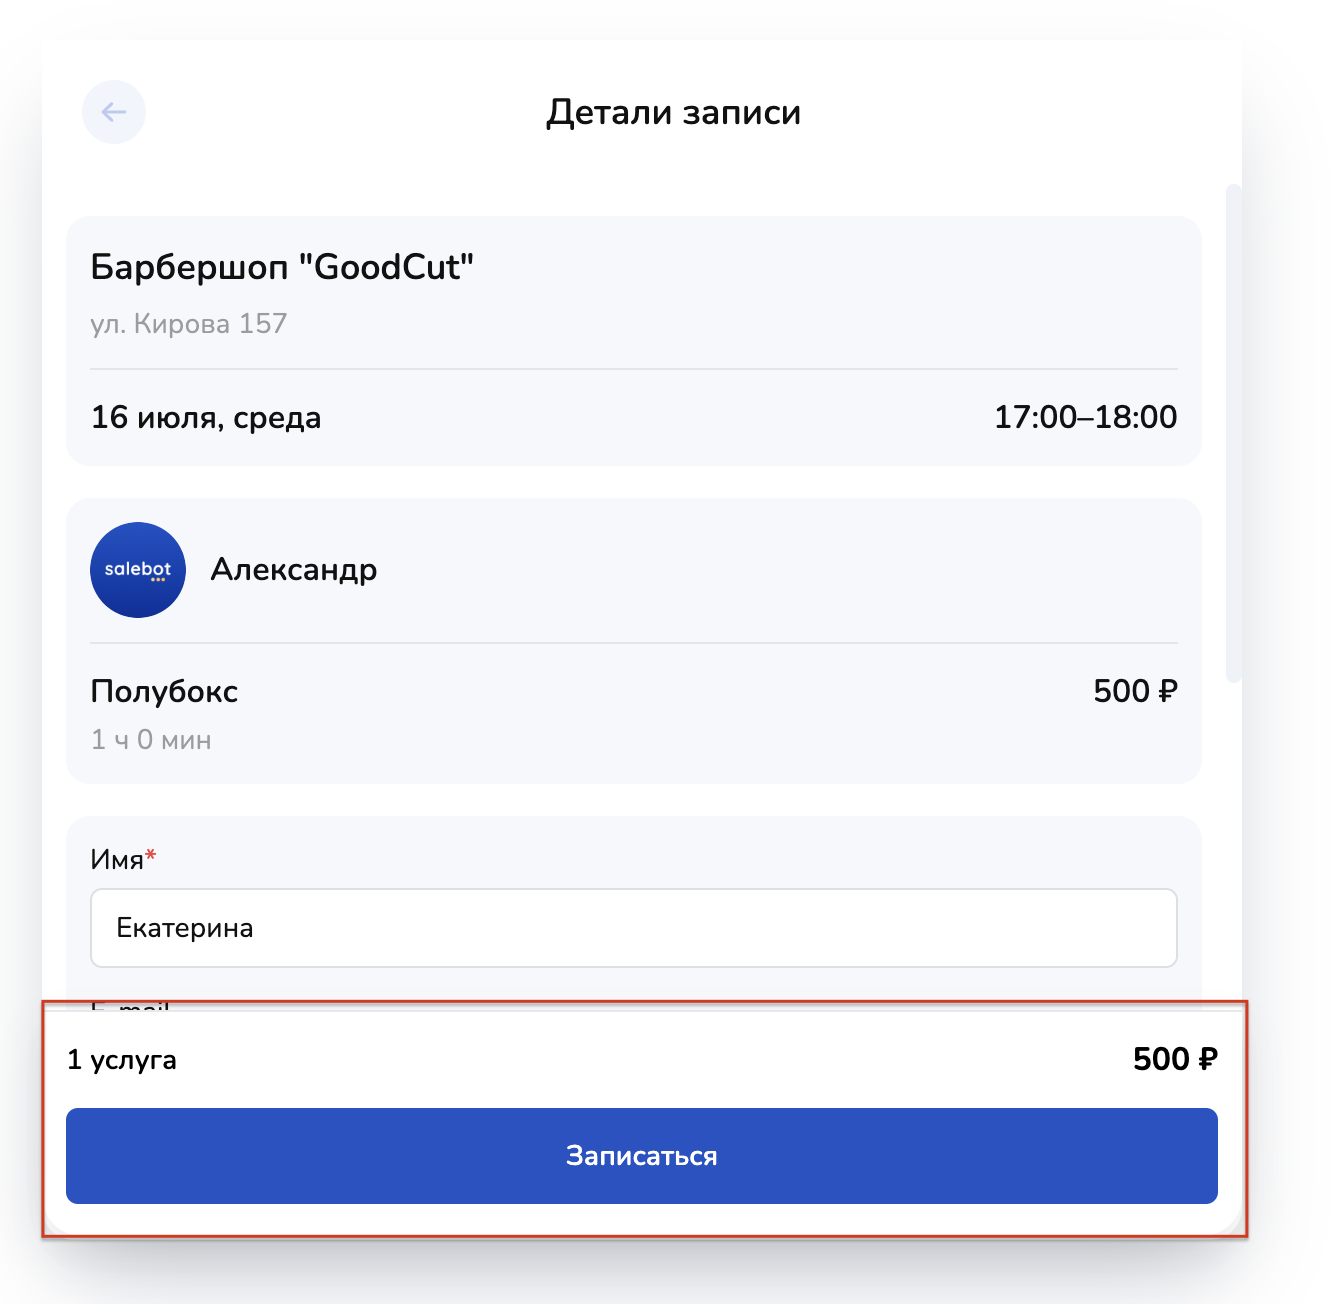Click the master name Александр
This screenshot has width=1340, height=1312.
click(x=294, y=570)
